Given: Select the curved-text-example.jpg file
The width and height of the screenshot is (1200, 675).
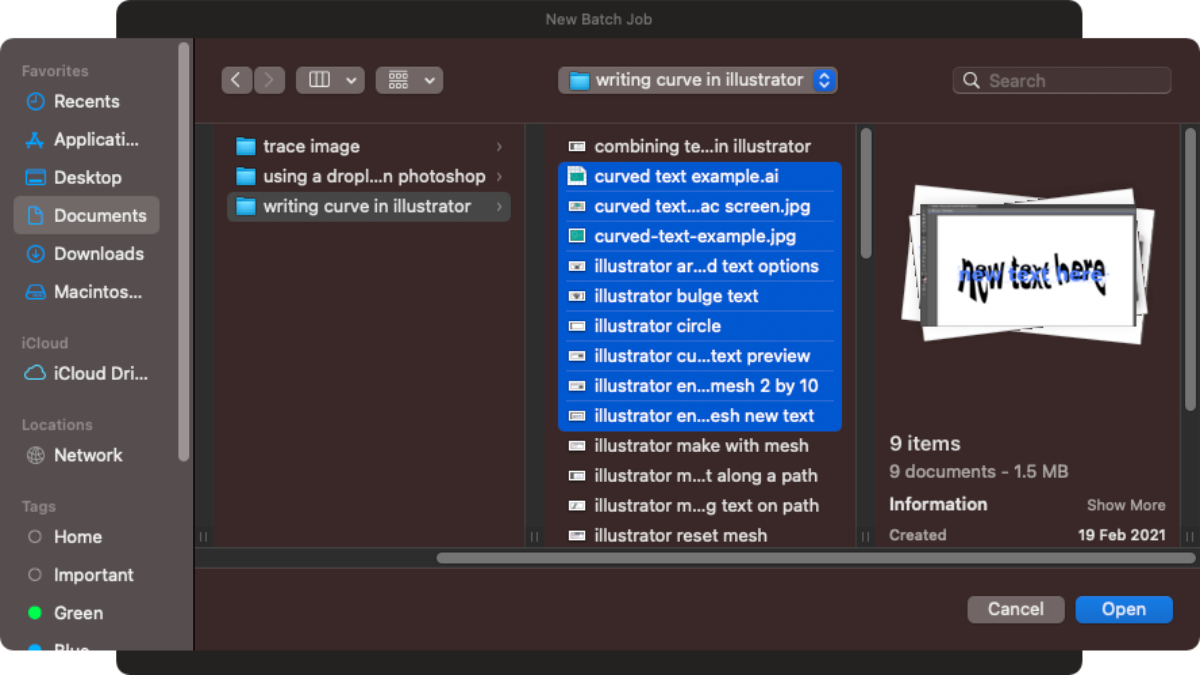Looking at the screenshot, I should 700,236.
